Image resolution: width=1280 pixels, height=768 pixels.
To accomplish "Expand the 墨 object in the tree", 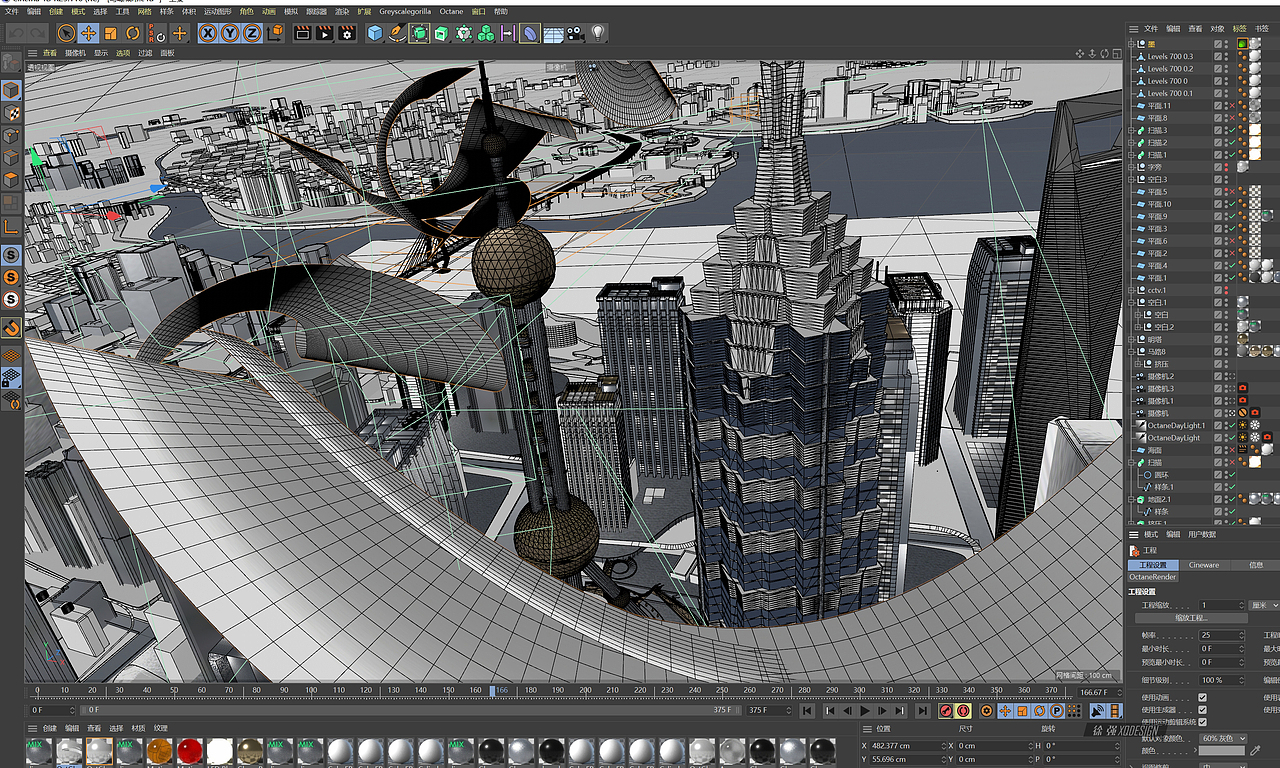I will tap(1131, 44).
